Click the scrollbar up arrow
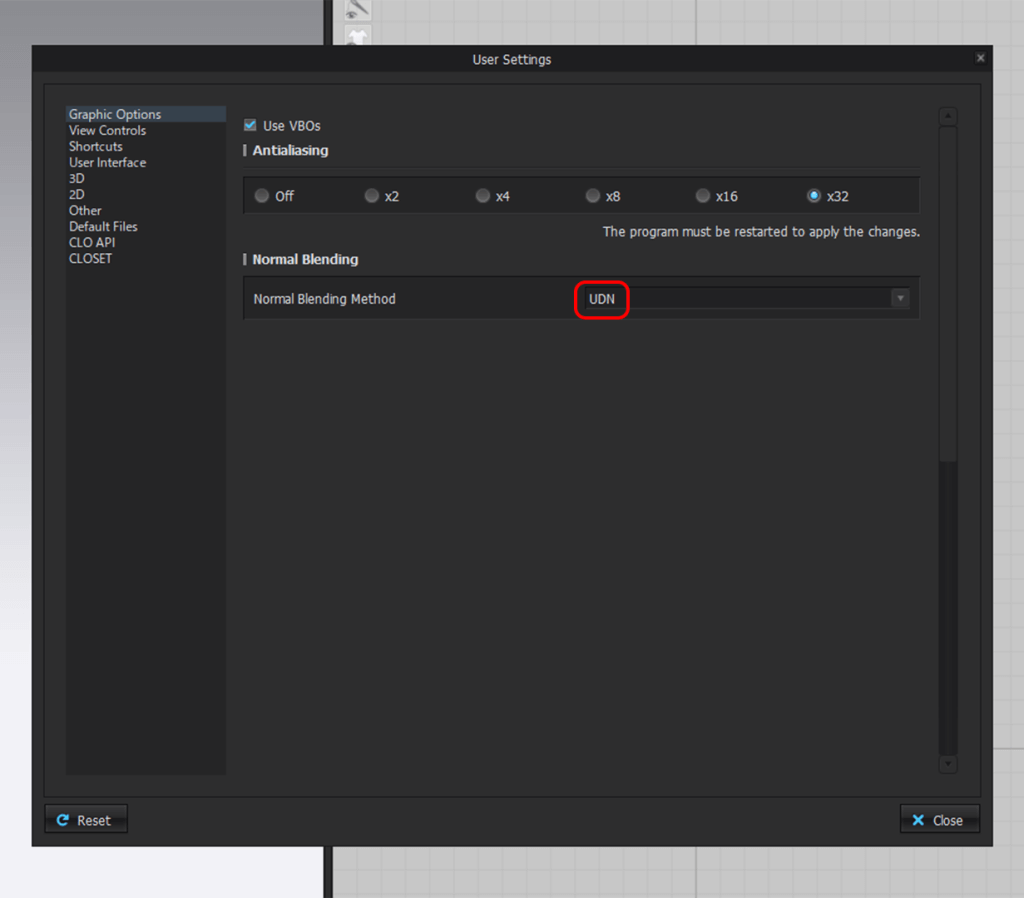 coord(947,114)
